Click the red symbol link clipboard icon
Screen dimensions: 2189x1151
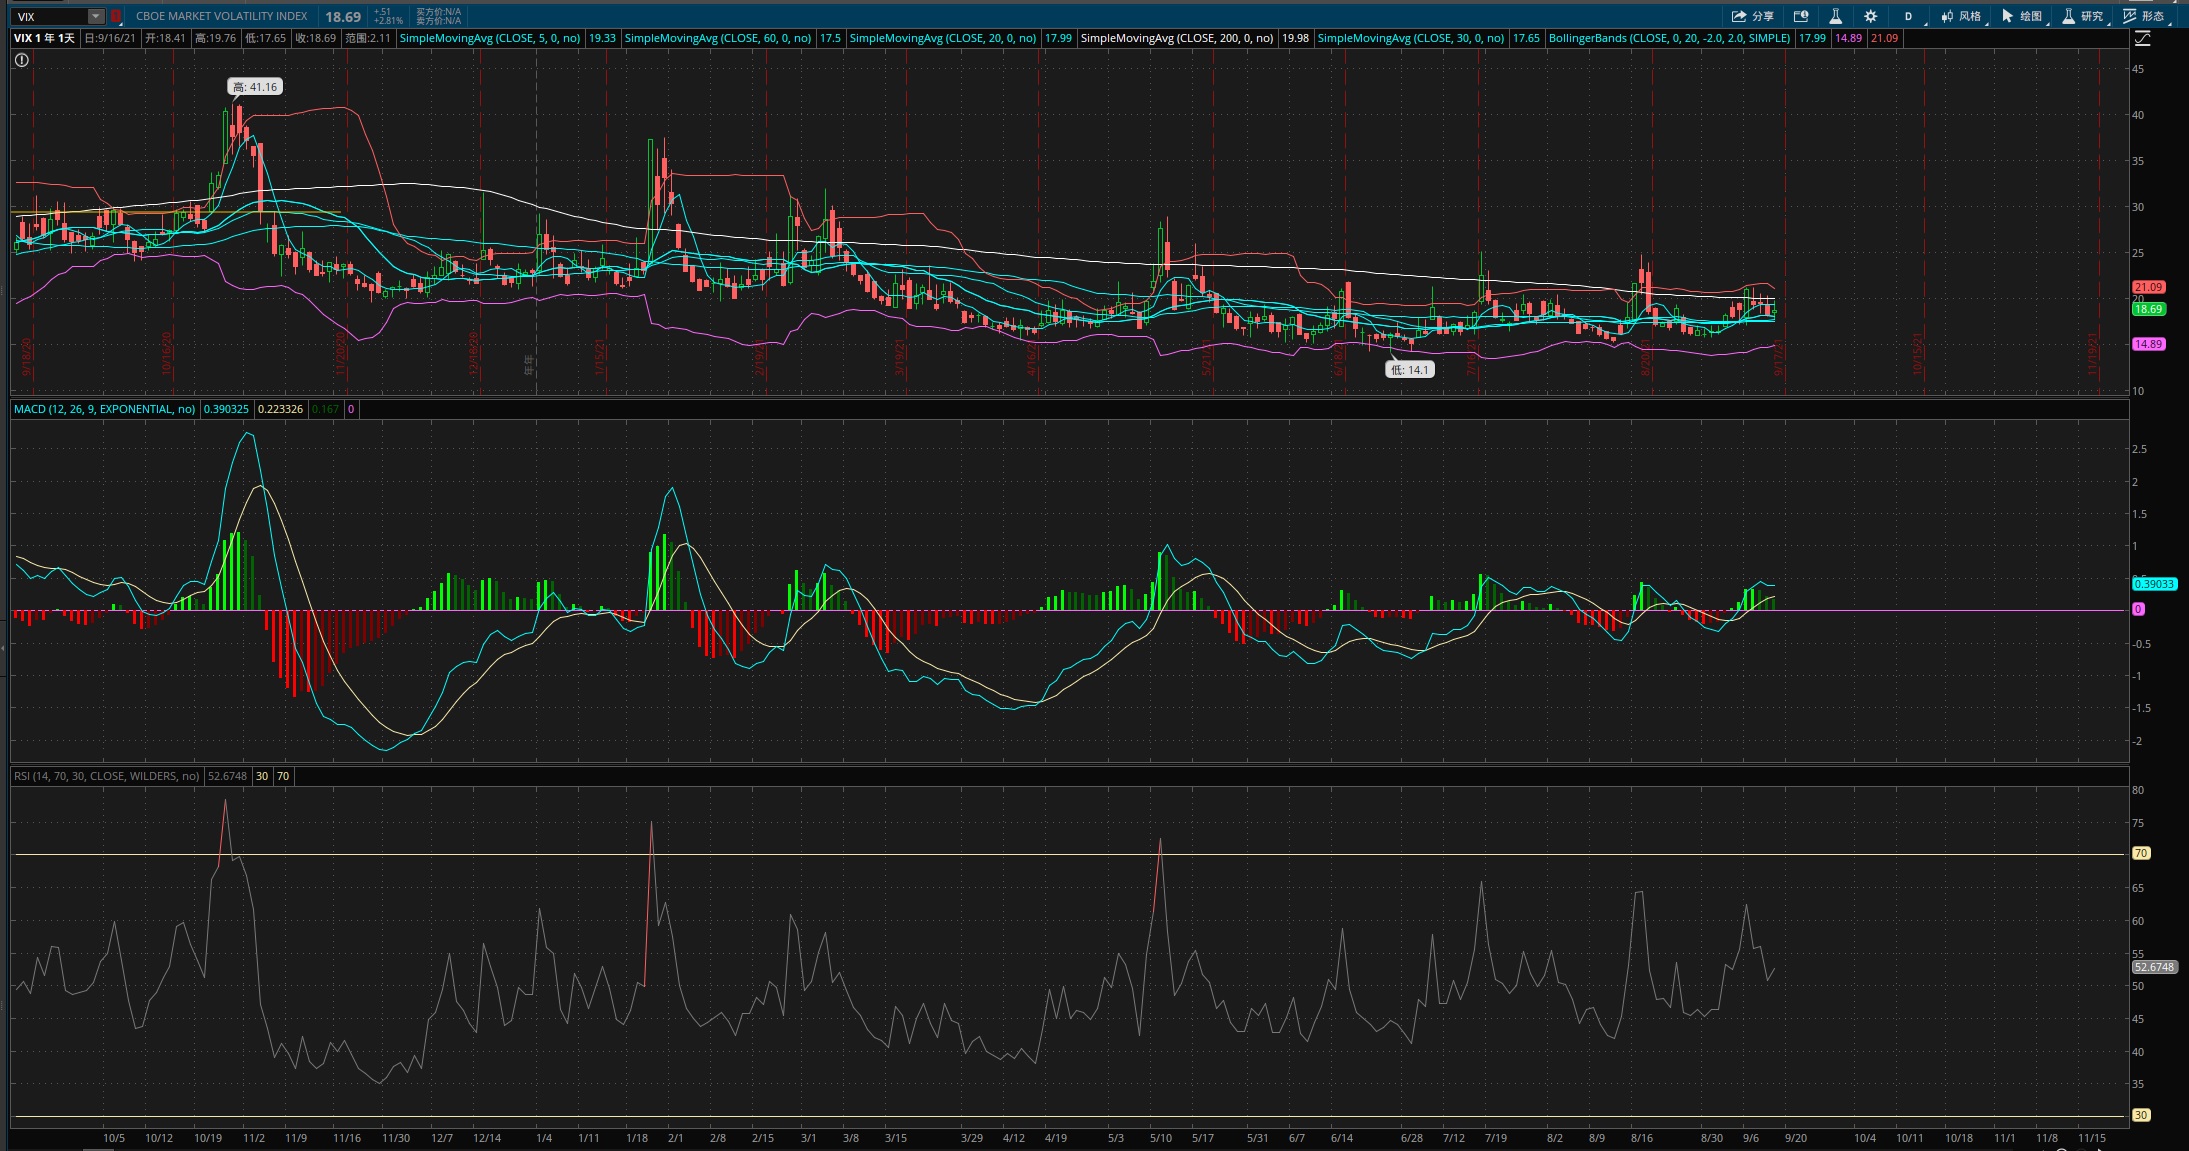click(x=116, y=16)
